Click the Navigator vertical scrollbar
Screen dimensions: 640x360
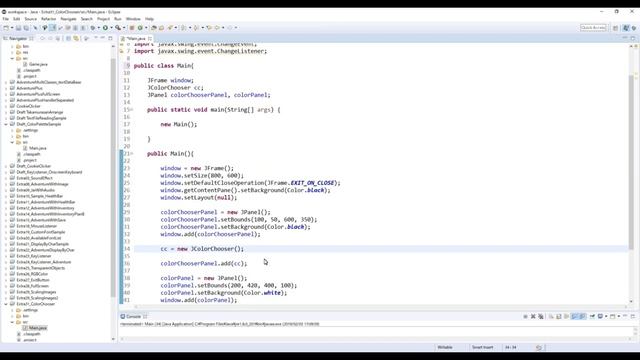[x=113, y=178]
